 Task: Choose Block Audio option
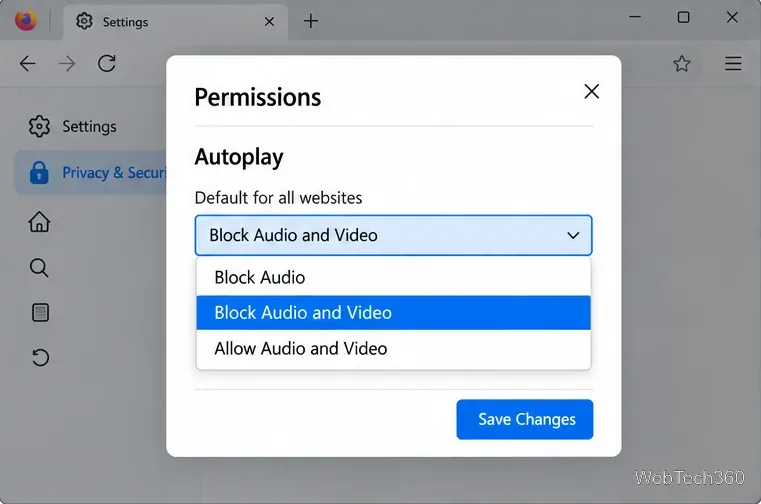coord(394,278)
